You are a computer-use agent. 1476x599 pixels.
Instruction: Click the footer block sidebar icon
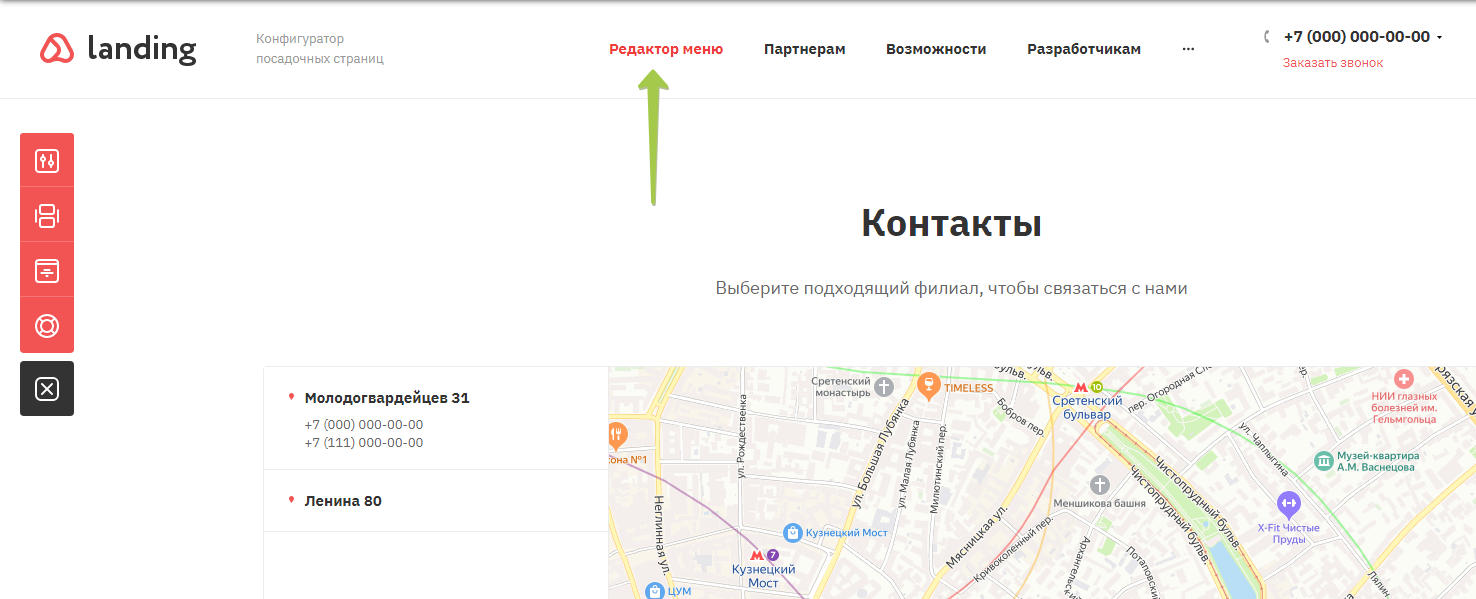[47, 270]
